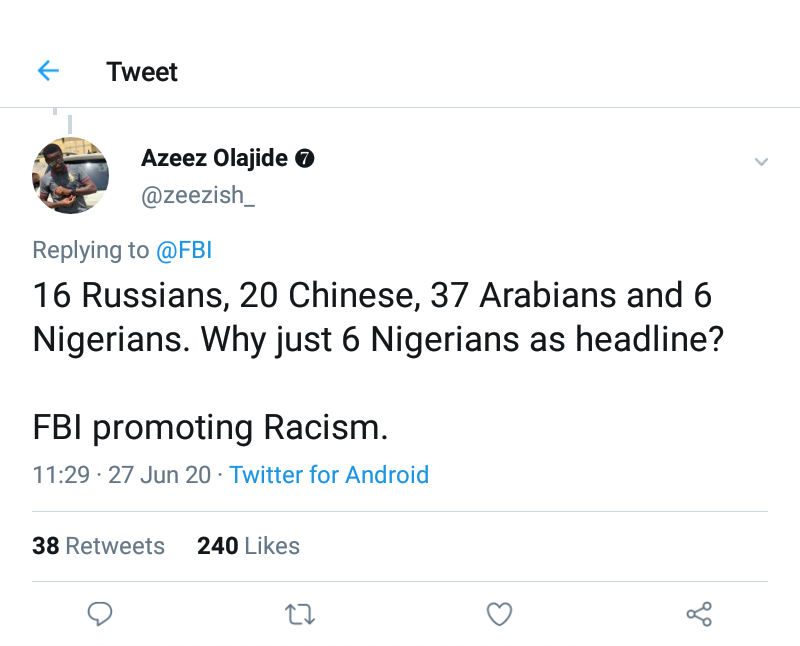The height and width of the screenshot is (646, 800).
Task: Open the @FBI profile link
Action: point(184,250)
